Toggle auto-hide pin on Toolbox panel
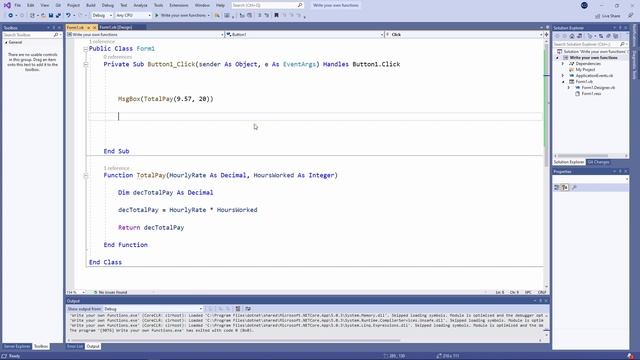 (53, 28)
